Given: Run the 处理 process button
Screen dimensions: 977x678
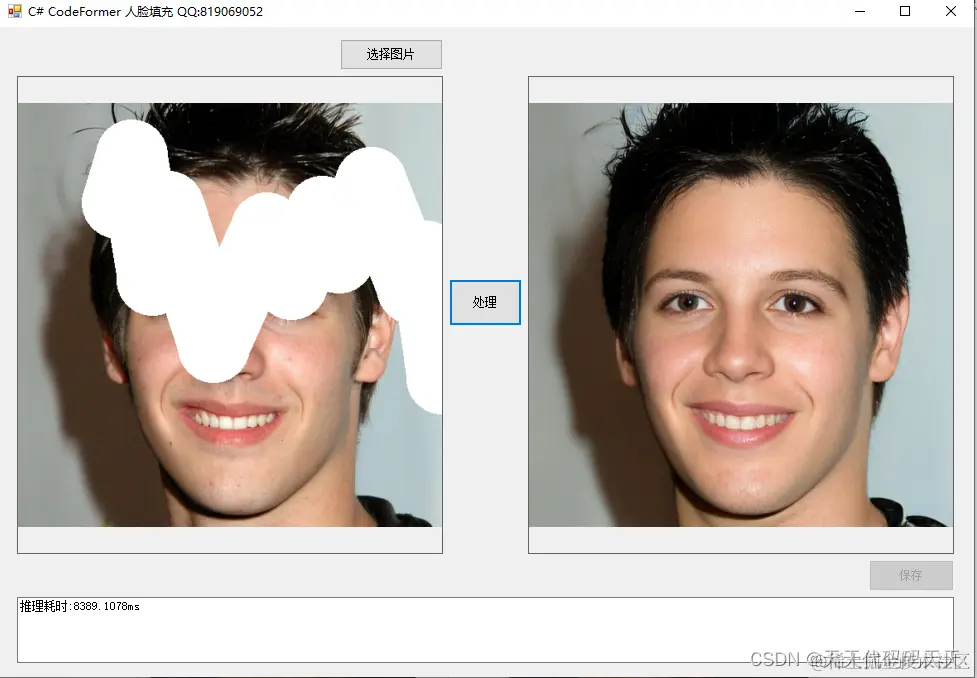Looking at the screenshot, I should [x=485, y=302].
